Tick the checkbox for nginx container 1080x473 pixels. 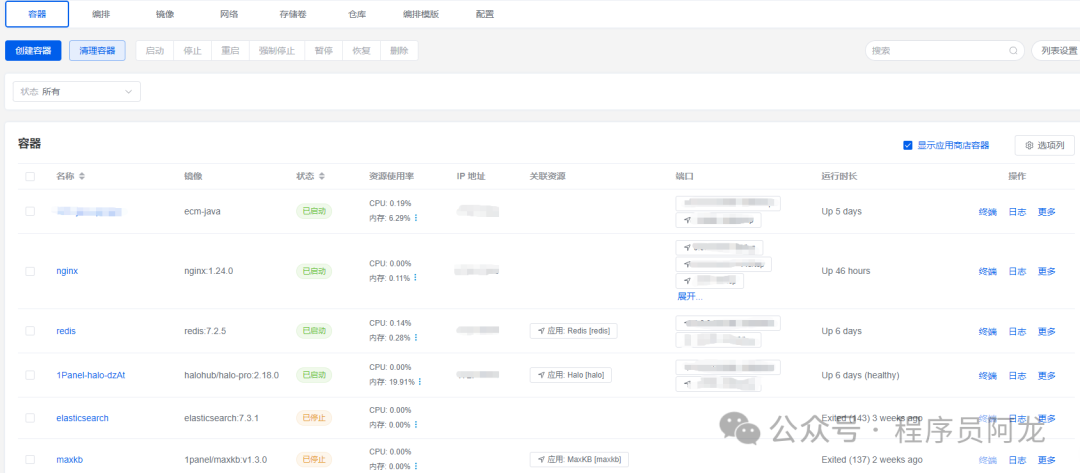coord(30,271)
